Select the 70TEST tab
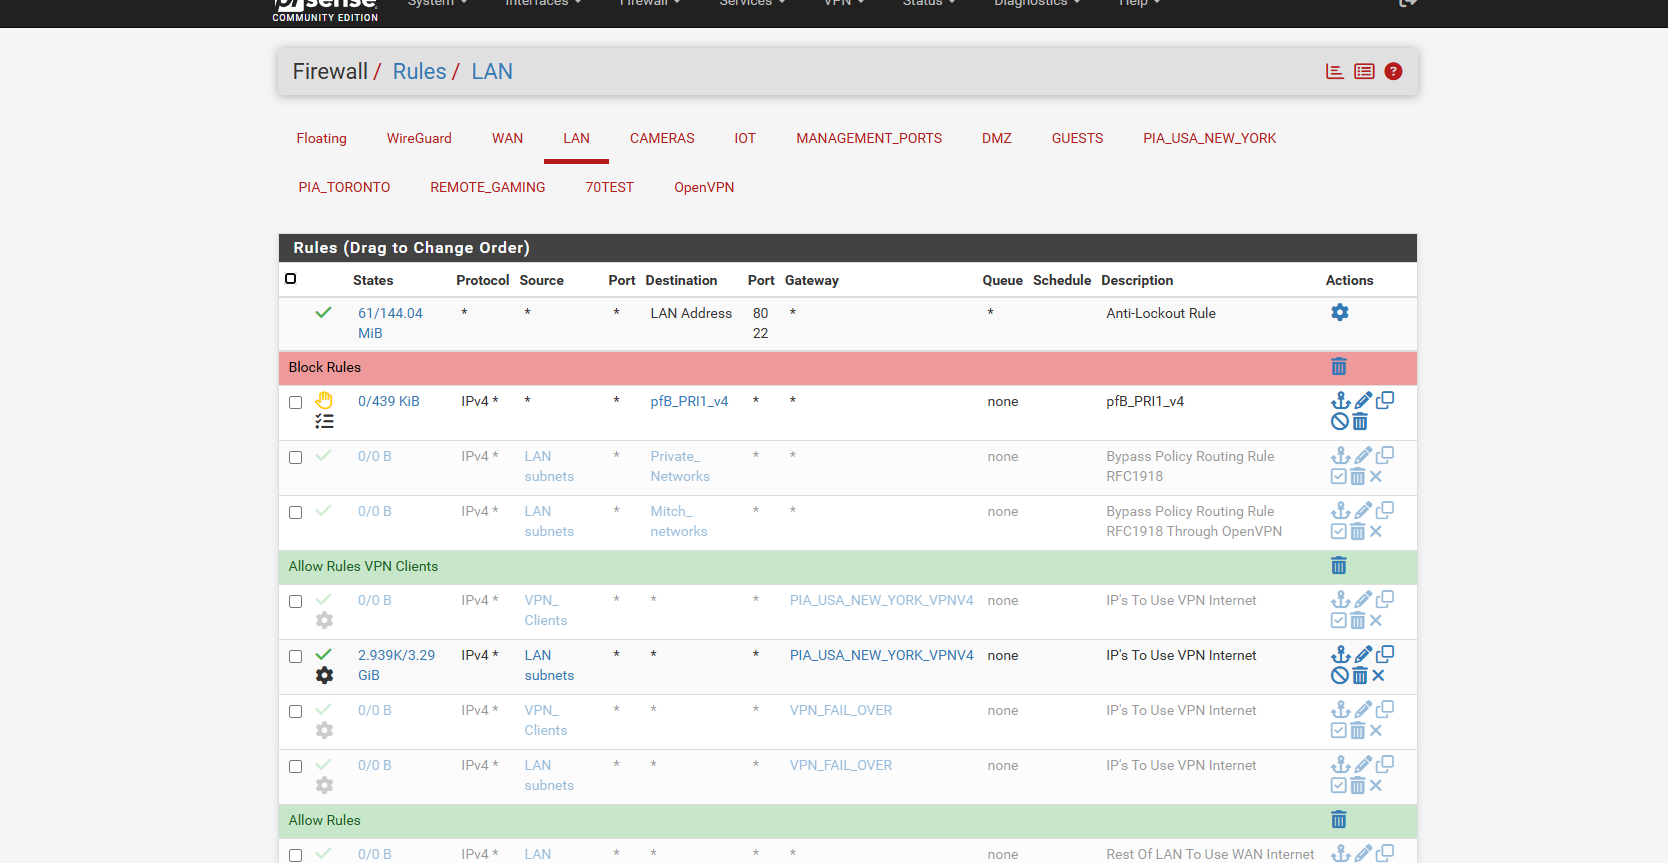The image size is (1668, 863). [609, 187]
